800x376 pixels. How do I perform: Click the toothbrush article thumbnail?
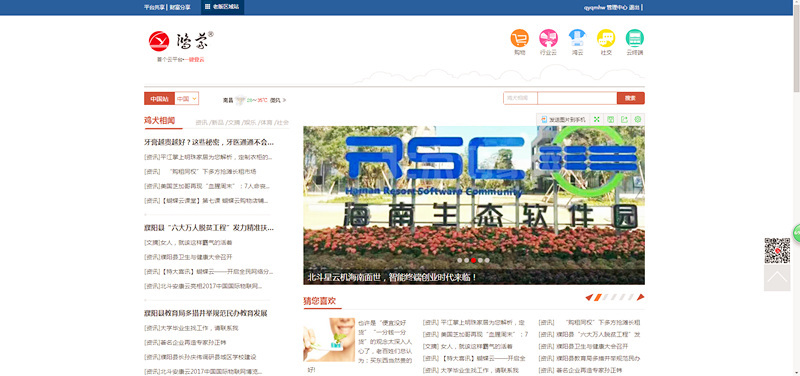click(x=329, y=340)
